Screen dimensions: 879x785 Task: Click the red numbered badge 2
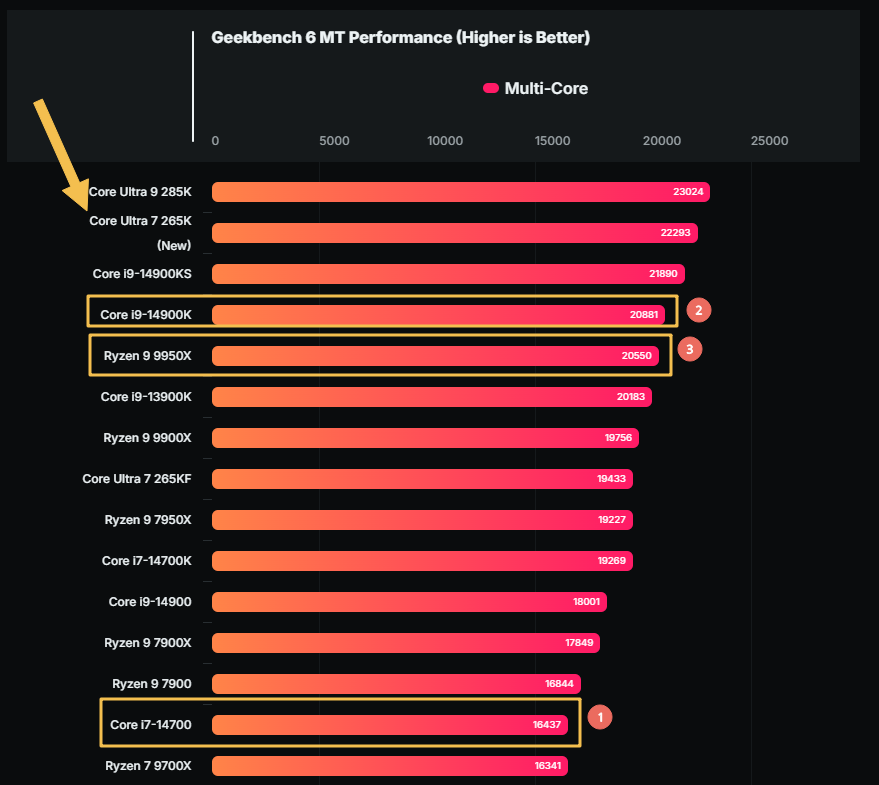(699, 310)
